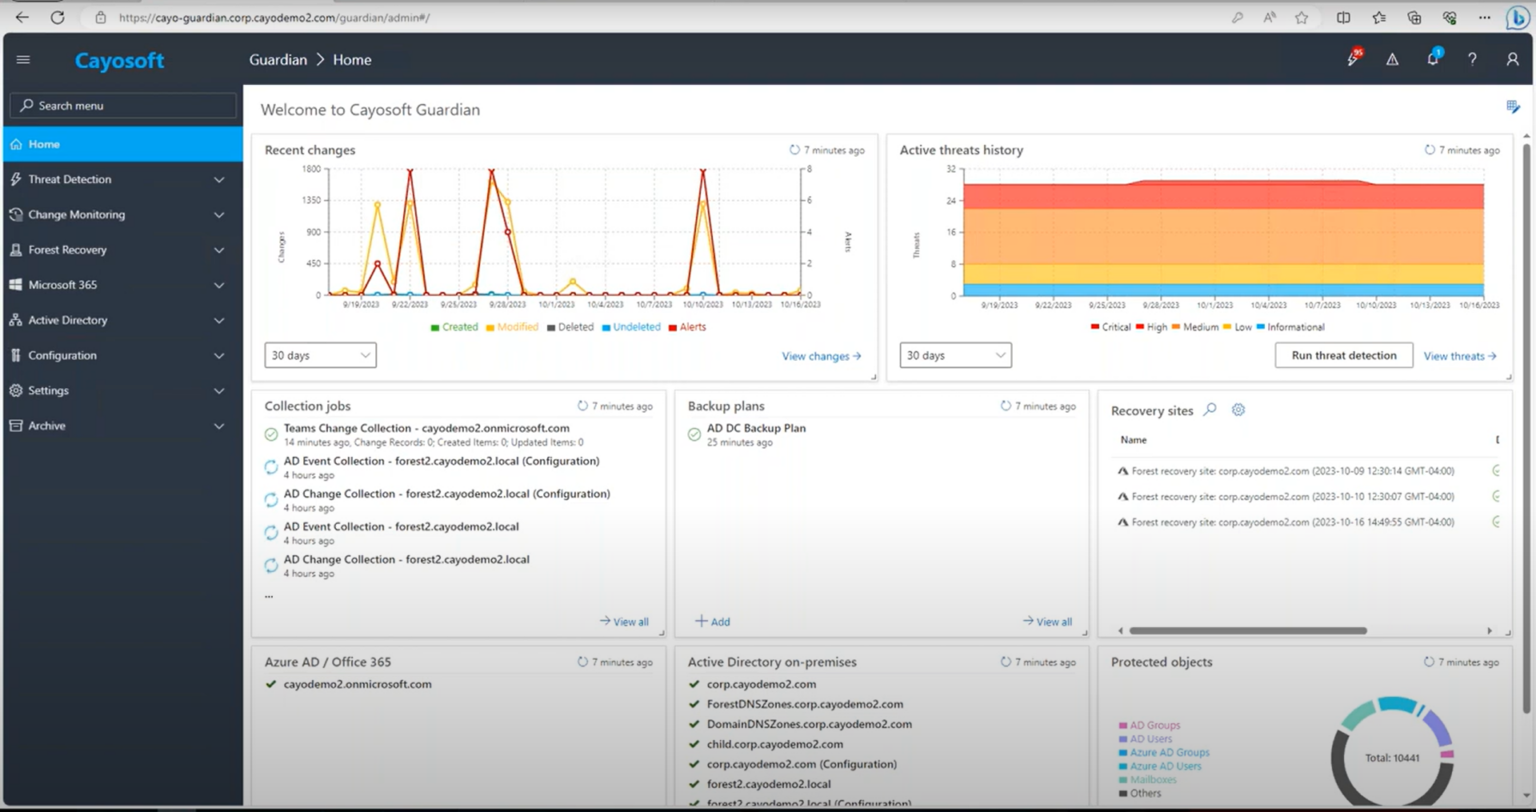Open the user account icon top right
This screenshot has height=812, width=1536.
pos(1512,59)
